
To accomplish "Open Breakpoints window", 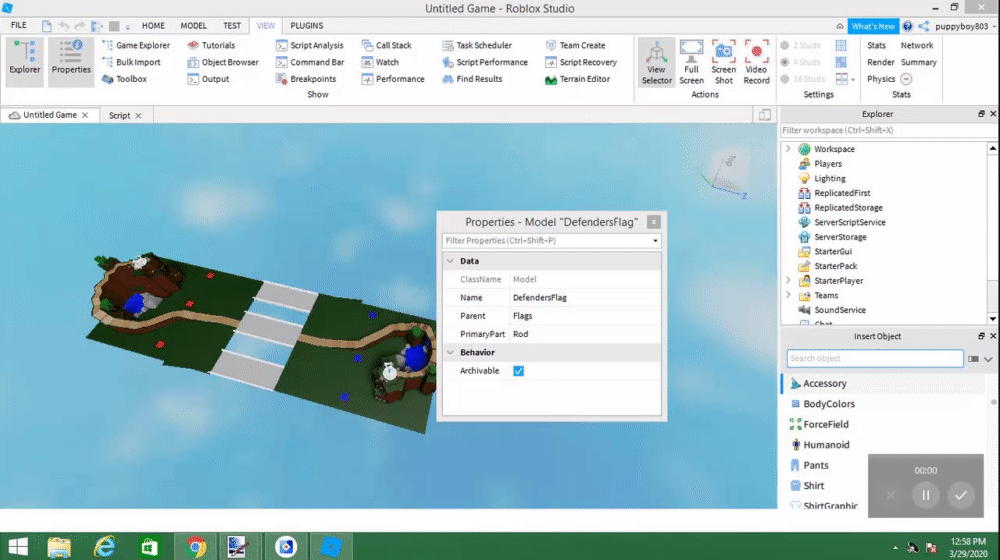I will point(305,79).
